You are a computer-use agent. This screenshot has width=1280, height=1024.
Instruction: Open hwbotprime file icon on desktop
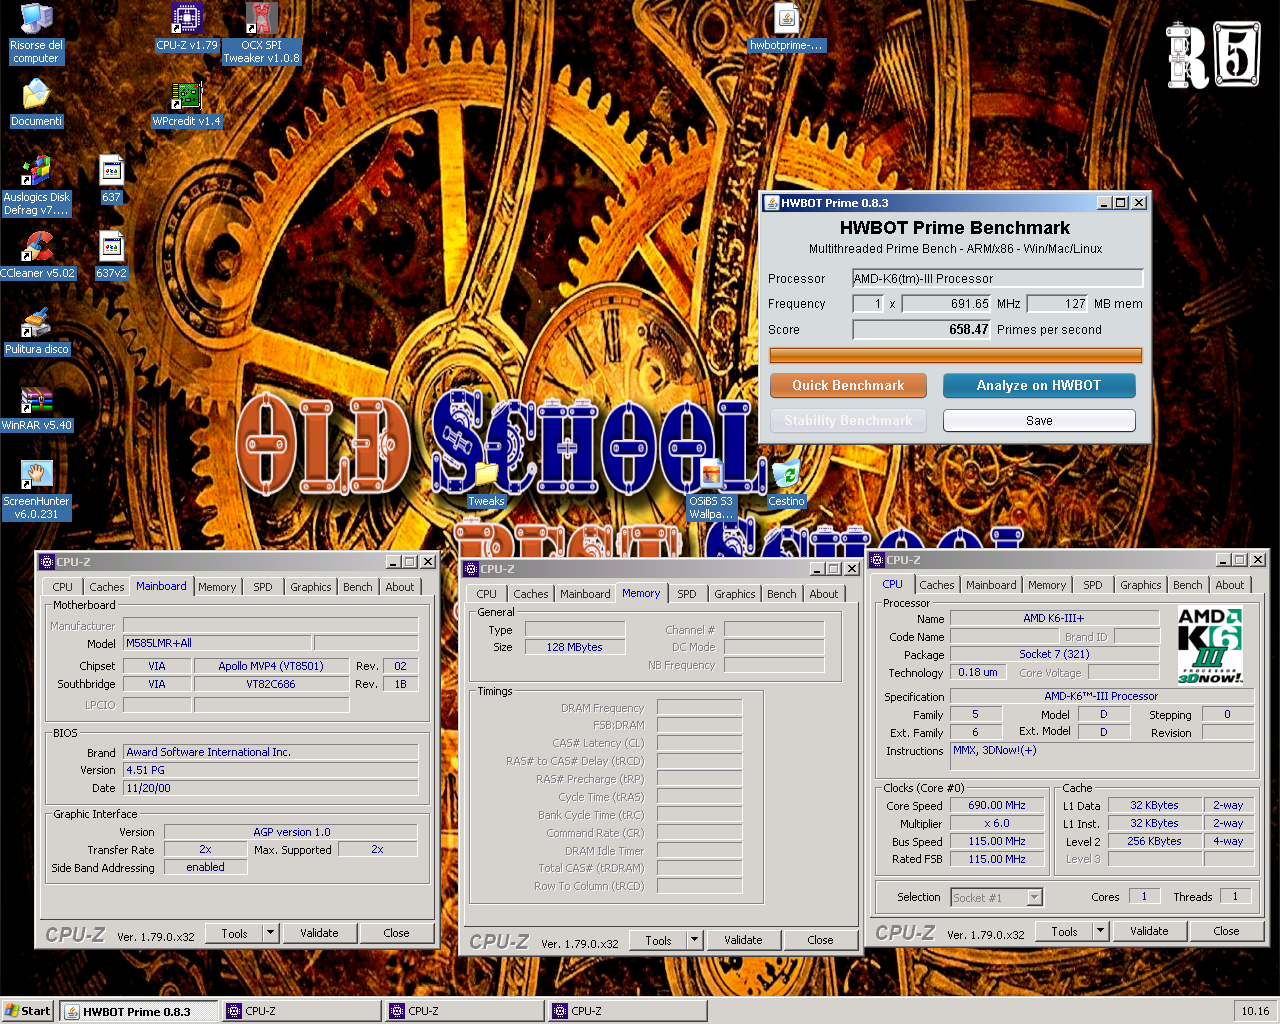pyautogui.click(x=786, y=27)
